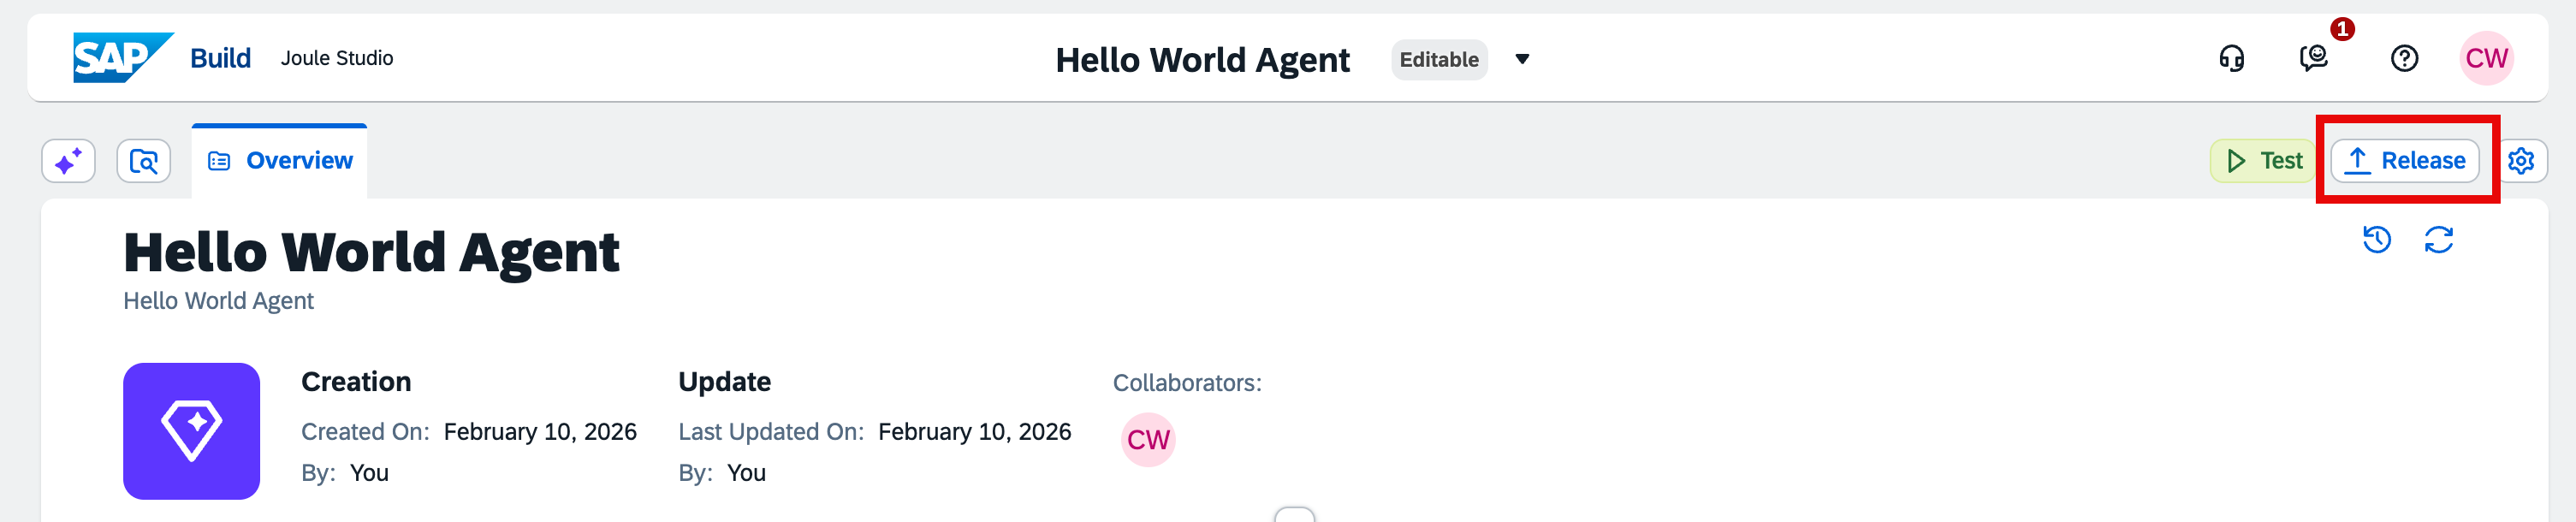This screenshot has width=2576, height=522.
Task: Click the sparkle AI assistant icon
Action: 68,161
